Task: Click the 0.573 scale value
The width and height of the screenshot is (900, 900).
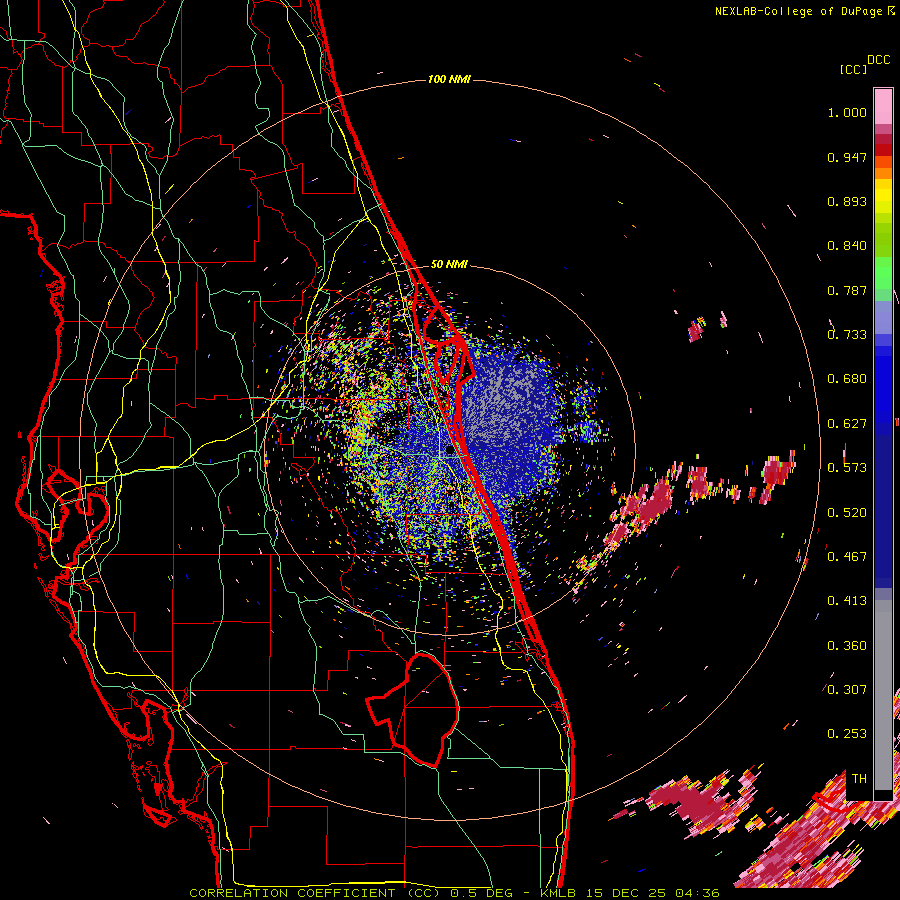Action: (x=847, y=468)
